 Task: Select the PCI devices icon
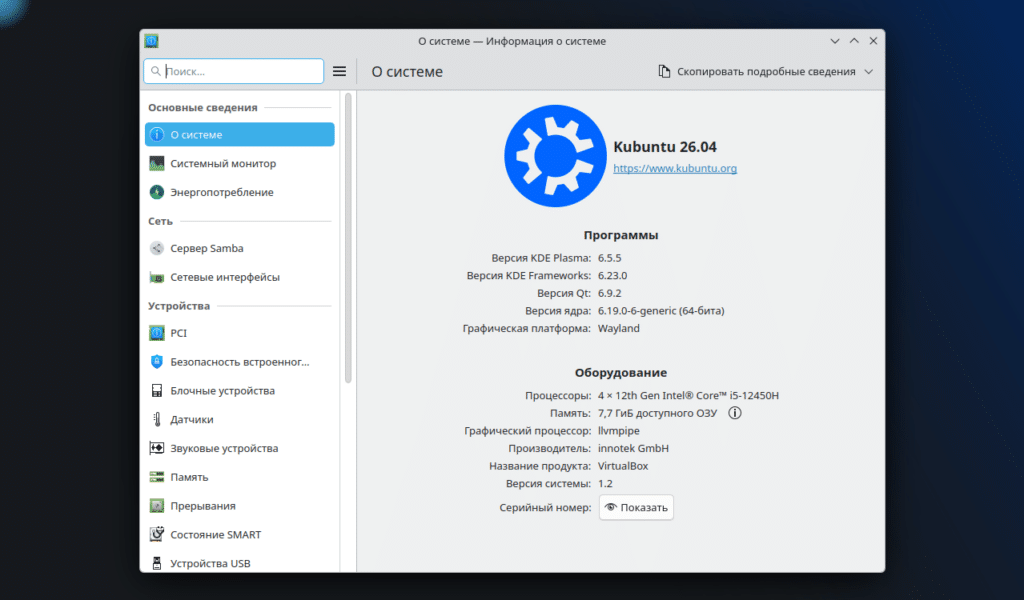[157, 333]
